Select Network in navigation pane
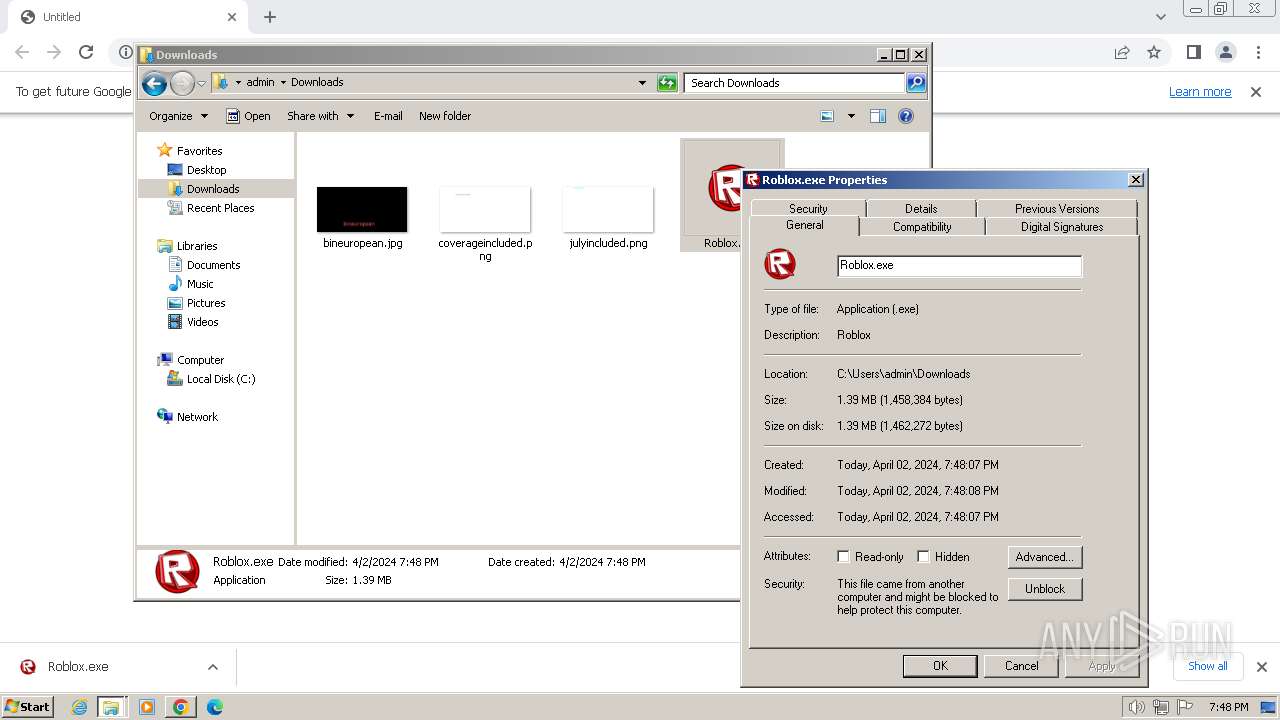Screen dimensions: 1280x720 click(x=187, y=417)
